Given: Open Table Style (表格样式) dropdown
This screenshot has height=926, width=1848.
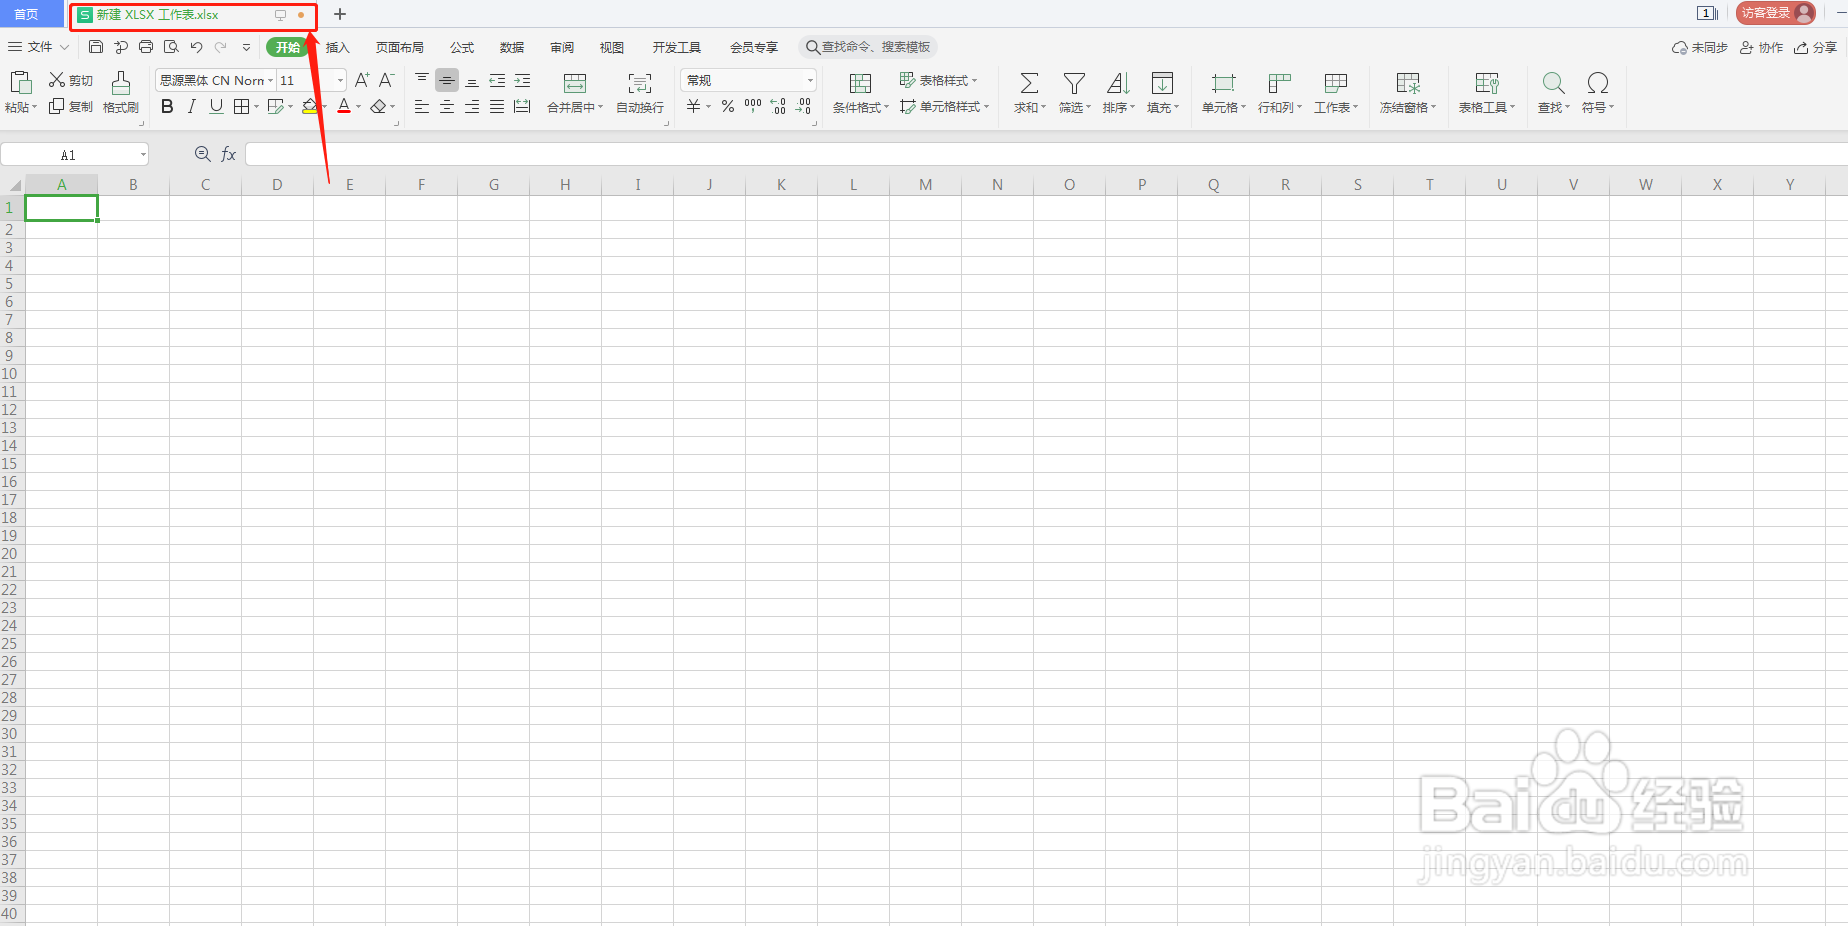Looking at the screenshot, I should (x=938, y=80).
